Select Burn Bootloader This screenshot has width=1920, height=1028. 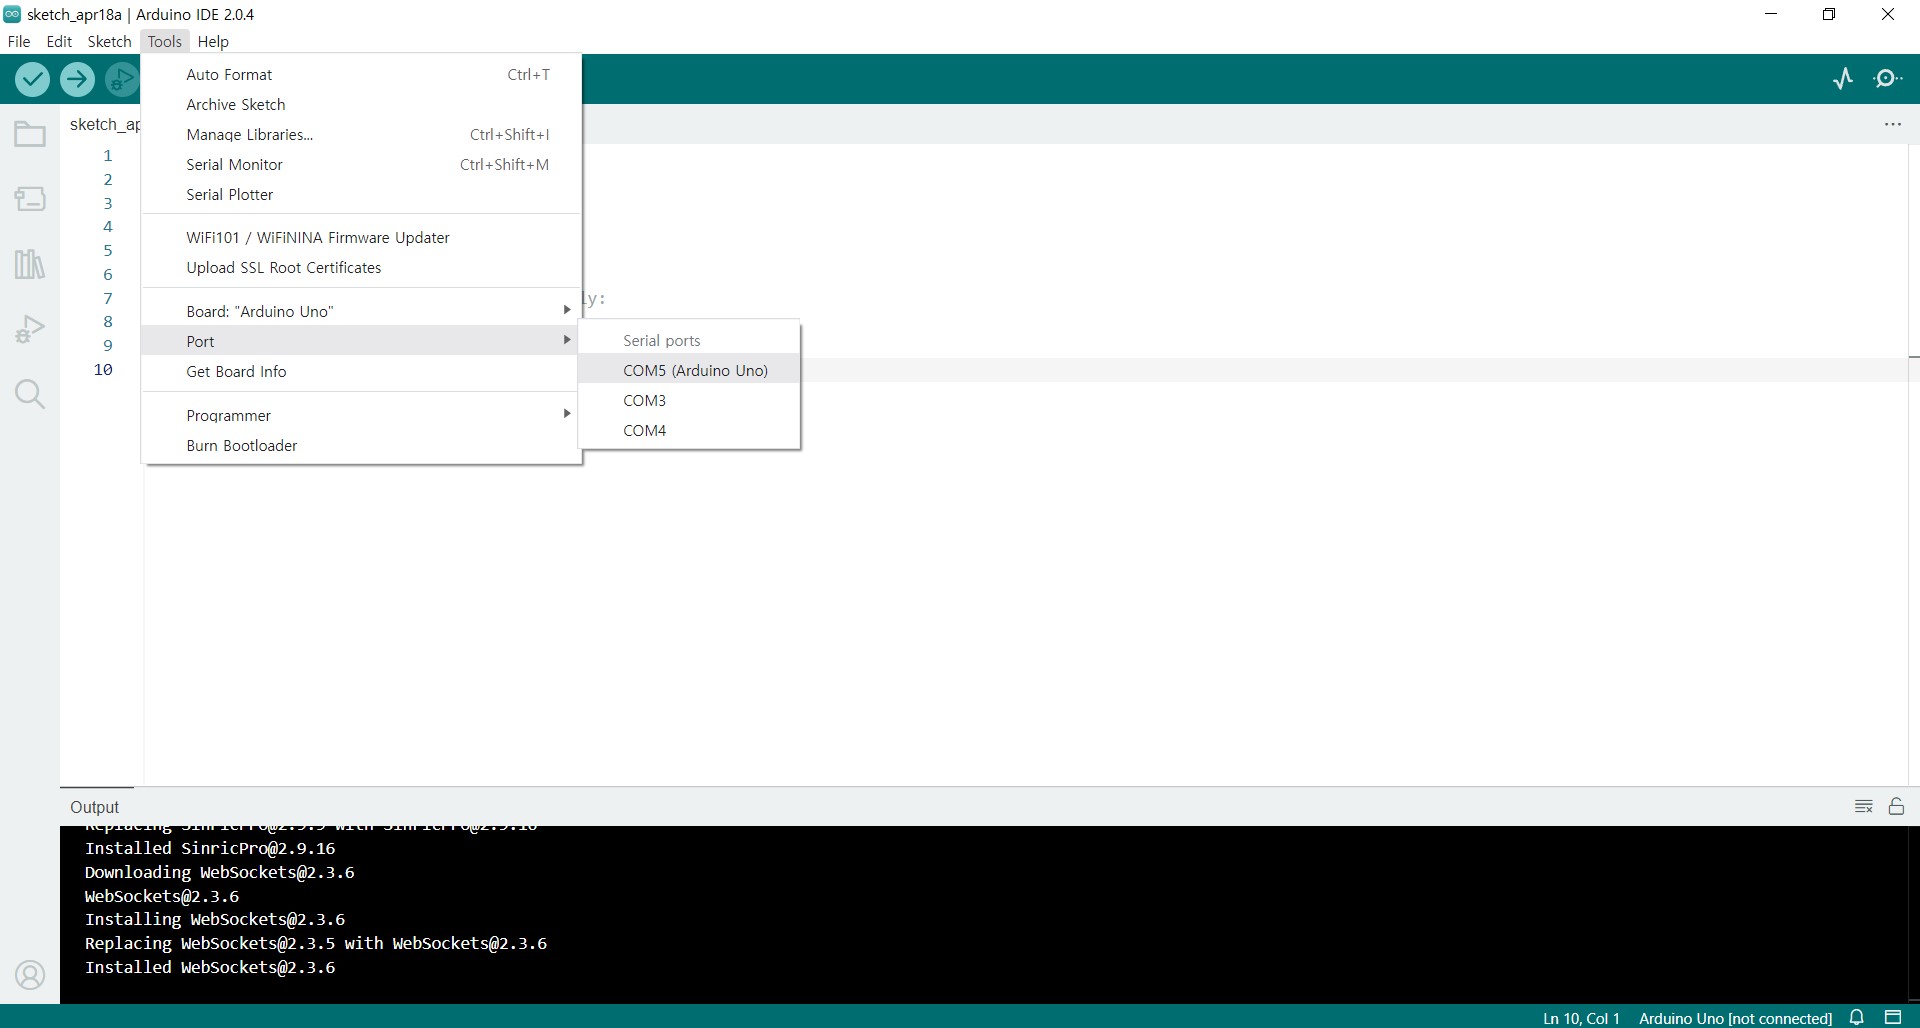[x=361, y=445]
